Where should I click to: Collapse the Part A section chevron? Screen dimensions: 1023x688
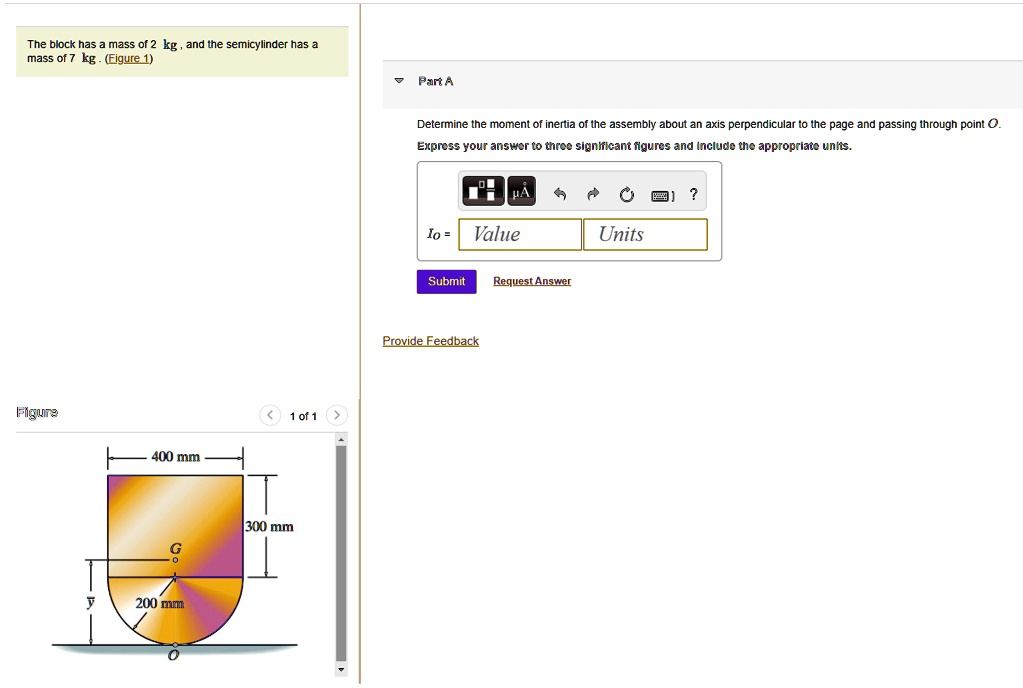(x=397, y=81)
